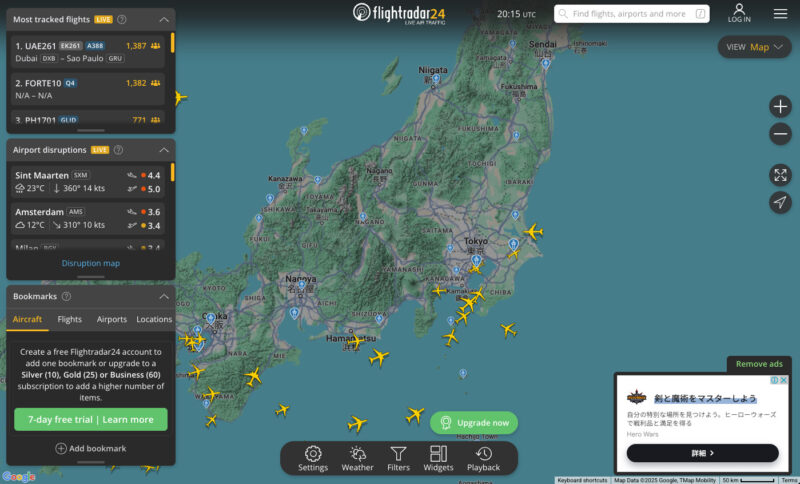This screenshot has width=800, height=484.
Task: Click Remove ads link
Action: coord(759,364)
